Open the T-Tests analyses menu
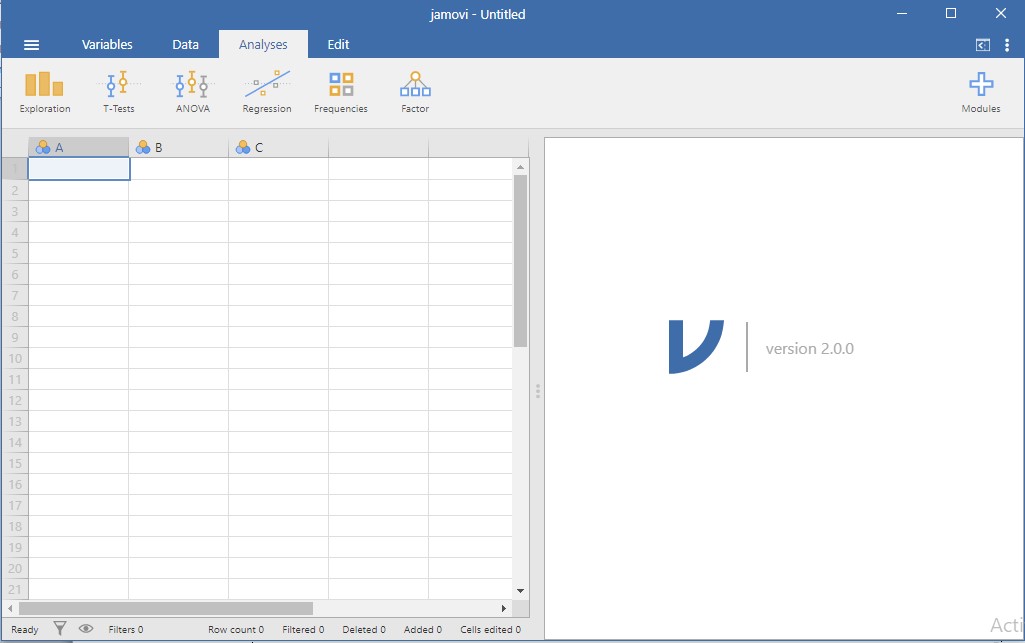1025x643 pixels. tap(119, 92)
